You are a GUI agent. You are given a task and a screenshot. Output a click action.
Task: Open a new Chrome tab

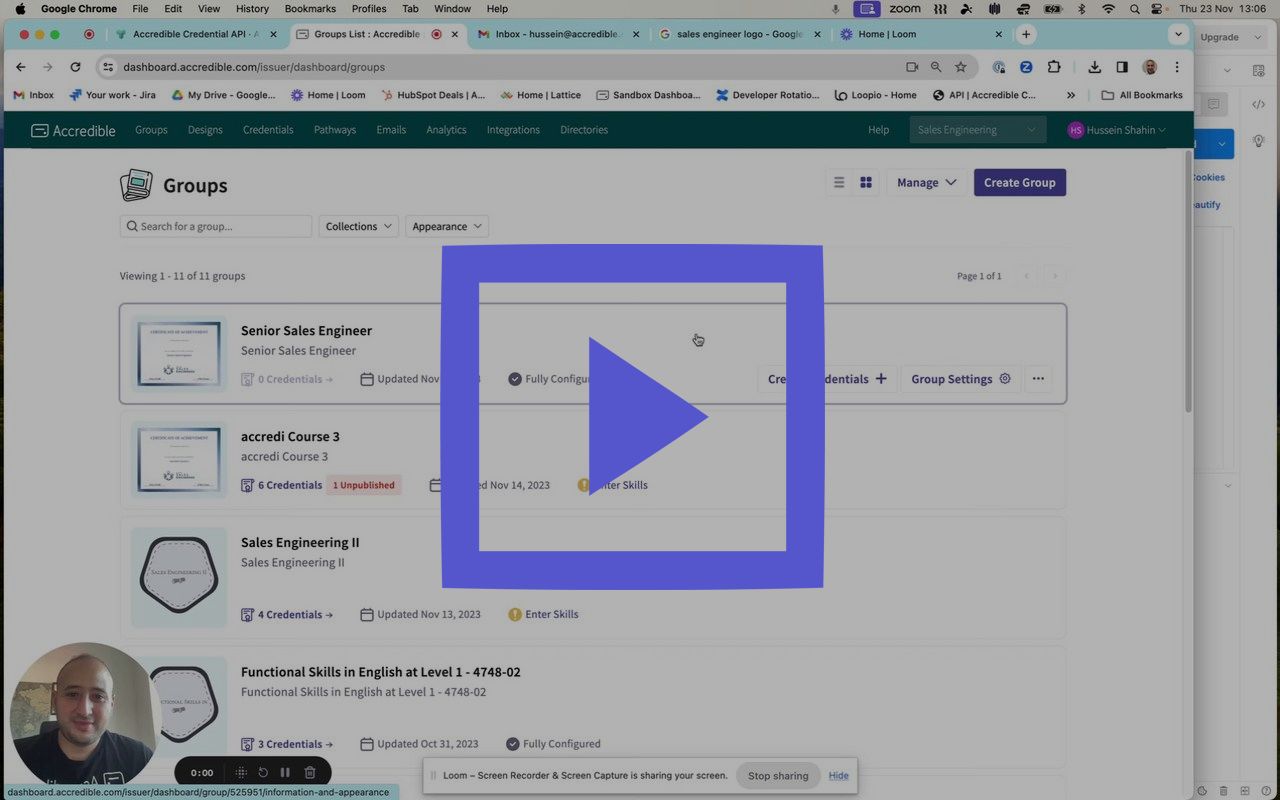pos(1026,34)
